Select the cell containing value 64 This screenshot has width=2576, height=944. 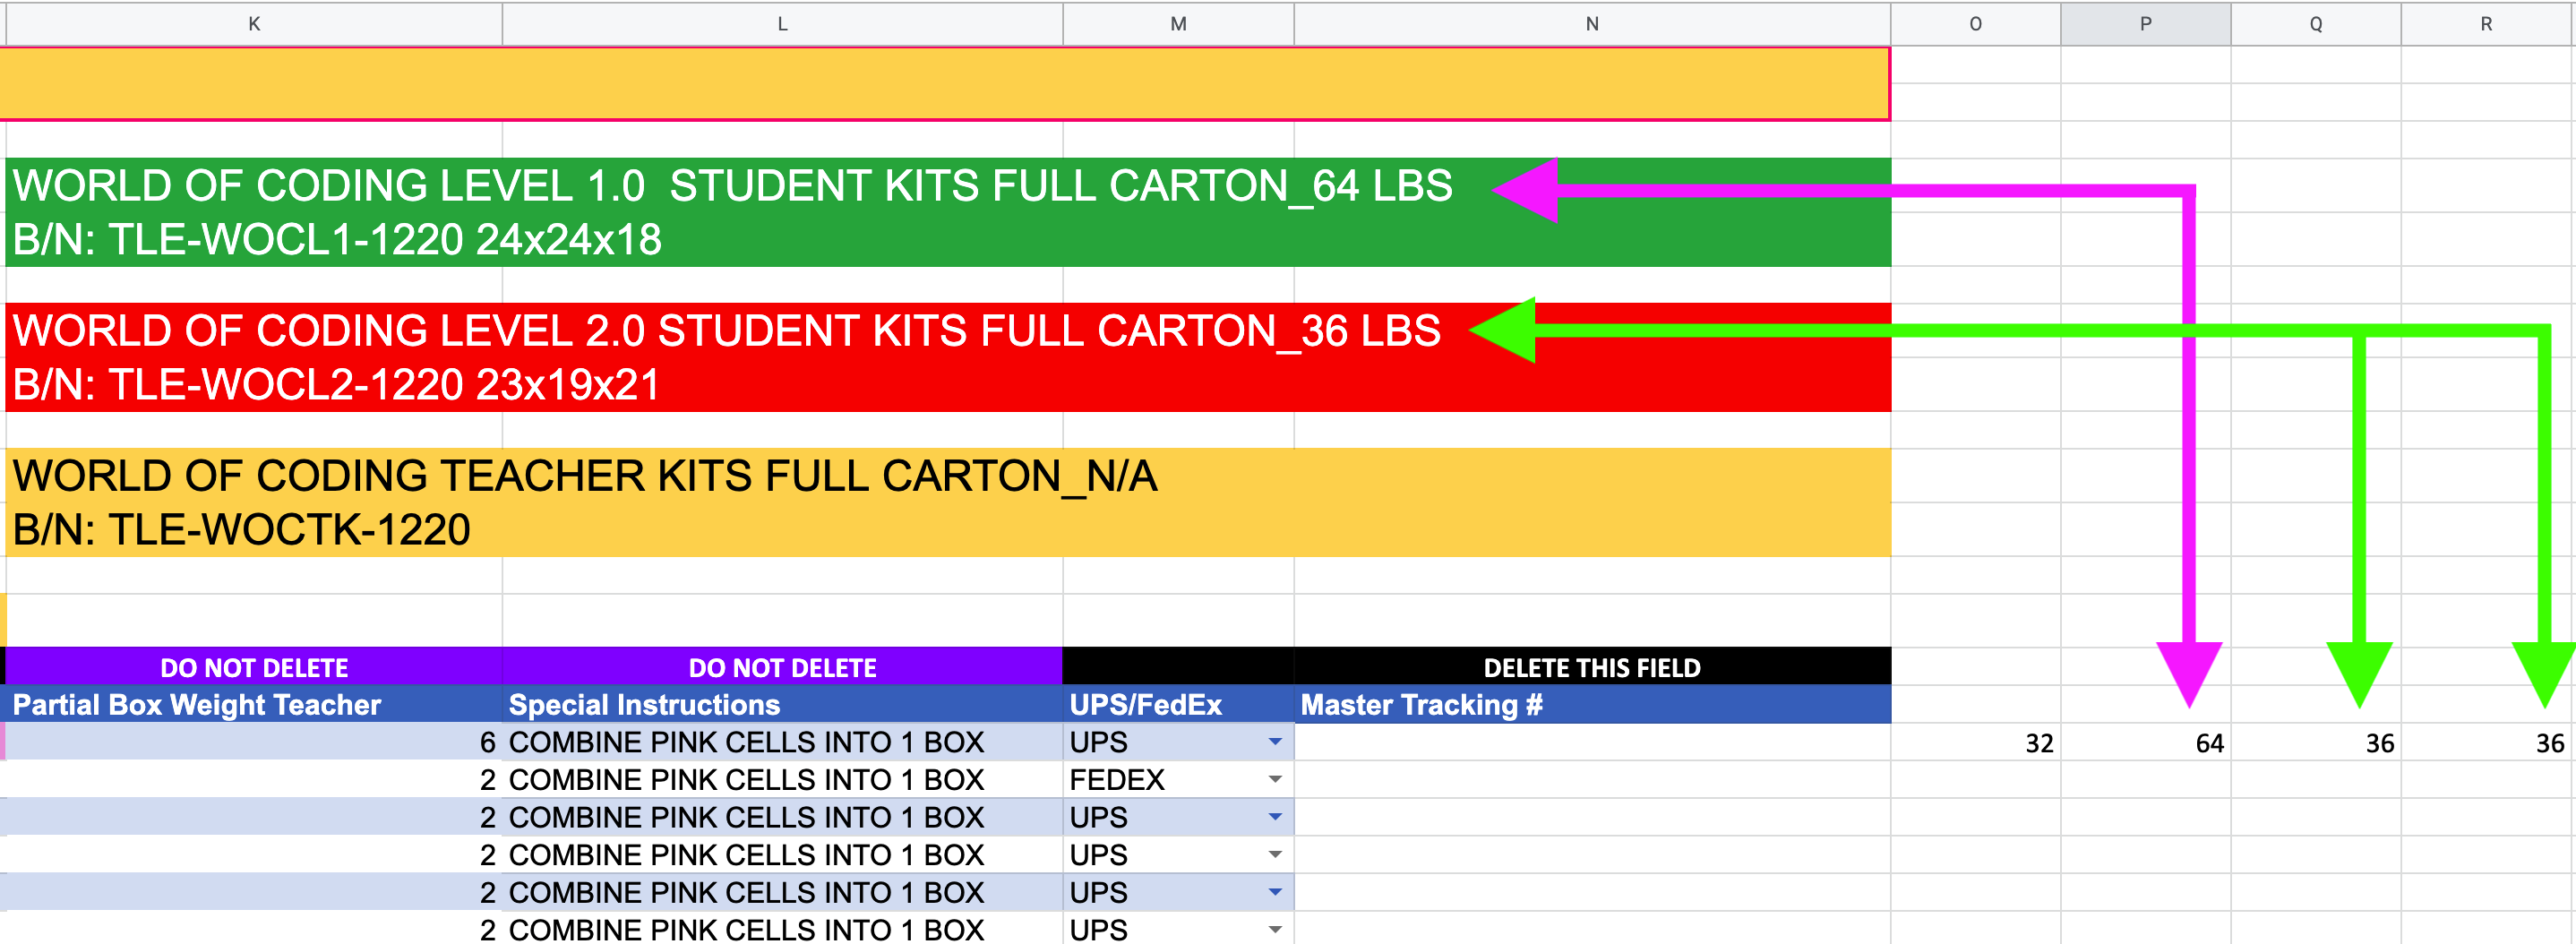[2145, 742]
